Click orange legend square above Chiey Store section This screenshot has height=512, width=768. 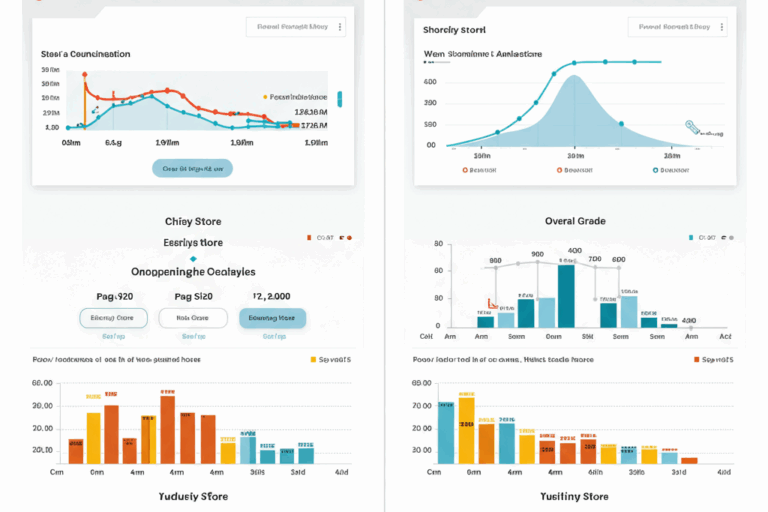coord(307,238)
